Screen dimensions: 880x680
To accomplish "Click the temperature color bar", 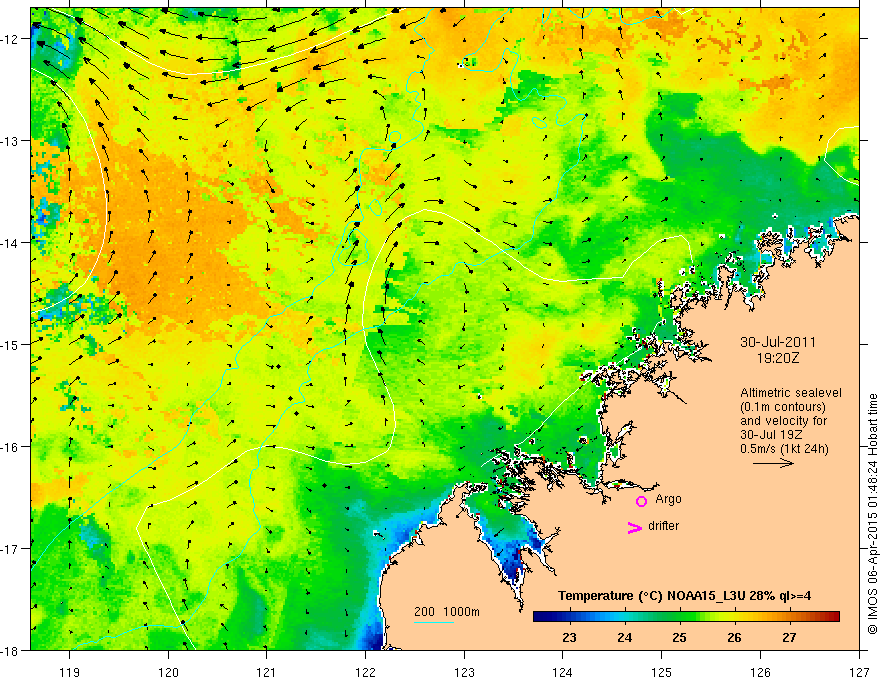I will (x=686, y=617).
